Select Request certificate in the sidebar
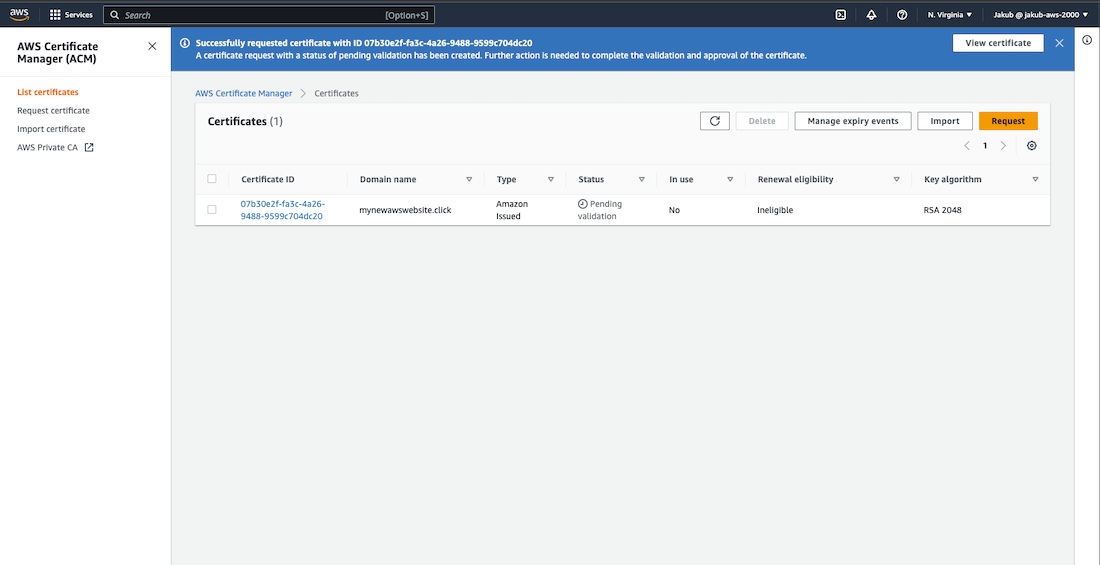The image size is (1100, 565). coord(53,111)
